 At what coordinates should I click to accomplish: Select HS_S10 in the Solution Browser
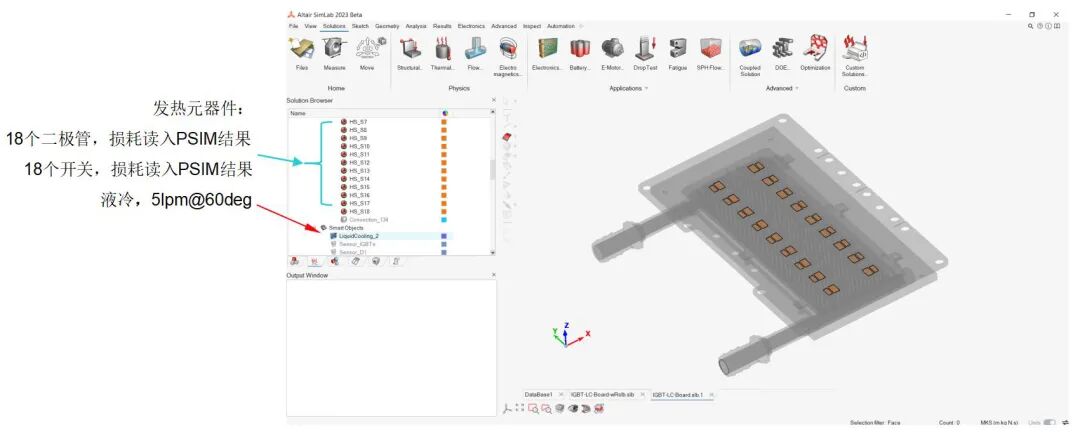tap(360, 146)
